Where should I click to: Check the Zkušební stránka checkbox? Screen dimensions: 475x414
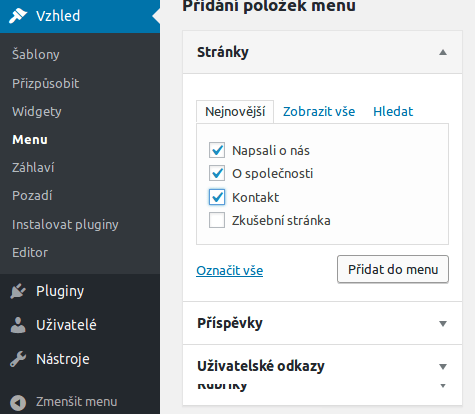click(x=217, y=220)
